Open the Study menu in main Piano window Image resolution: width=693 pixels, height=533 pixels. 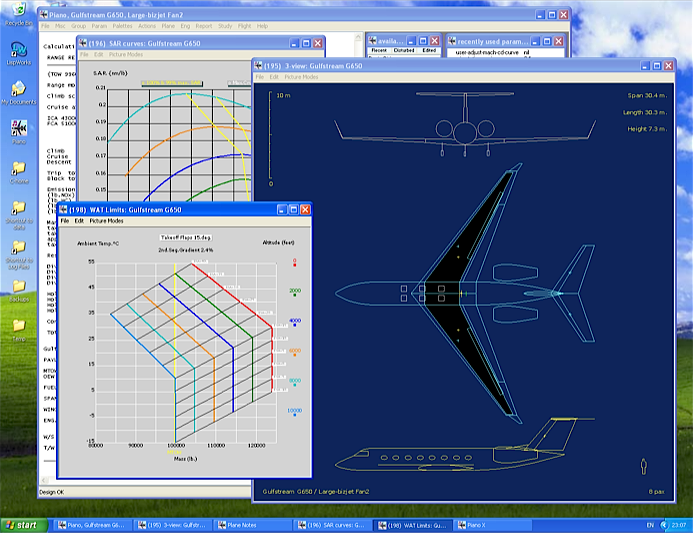(225, 26)
